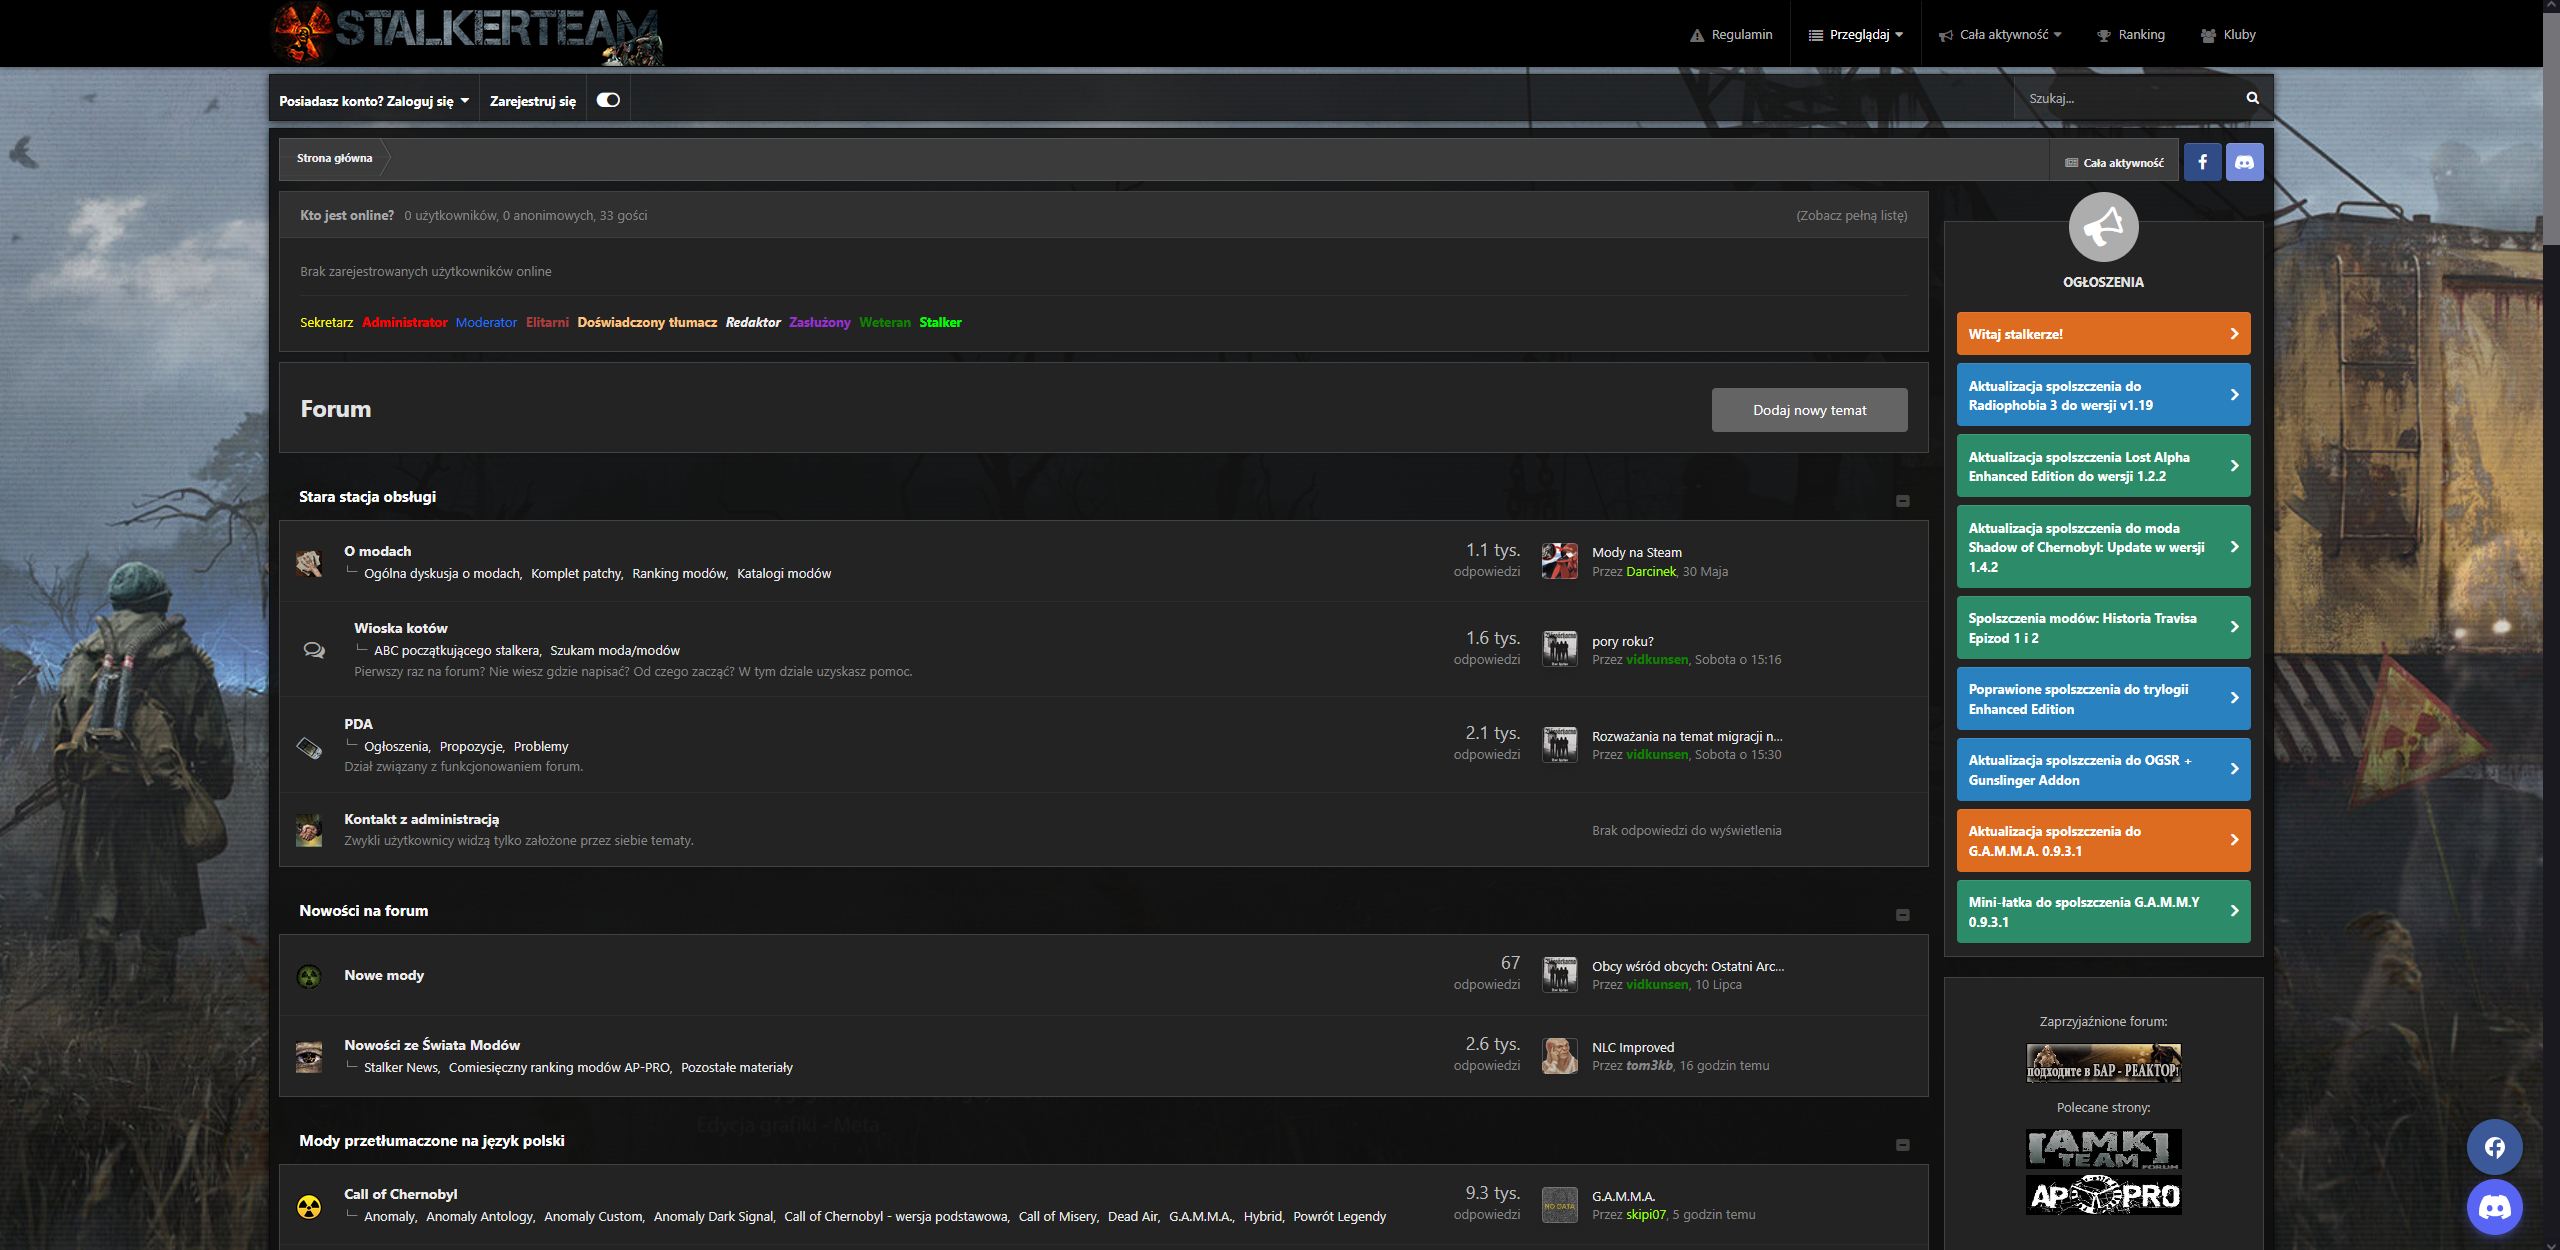
Task: Toggle the dark/light theme switch
Action: click(x=608, y=100)
